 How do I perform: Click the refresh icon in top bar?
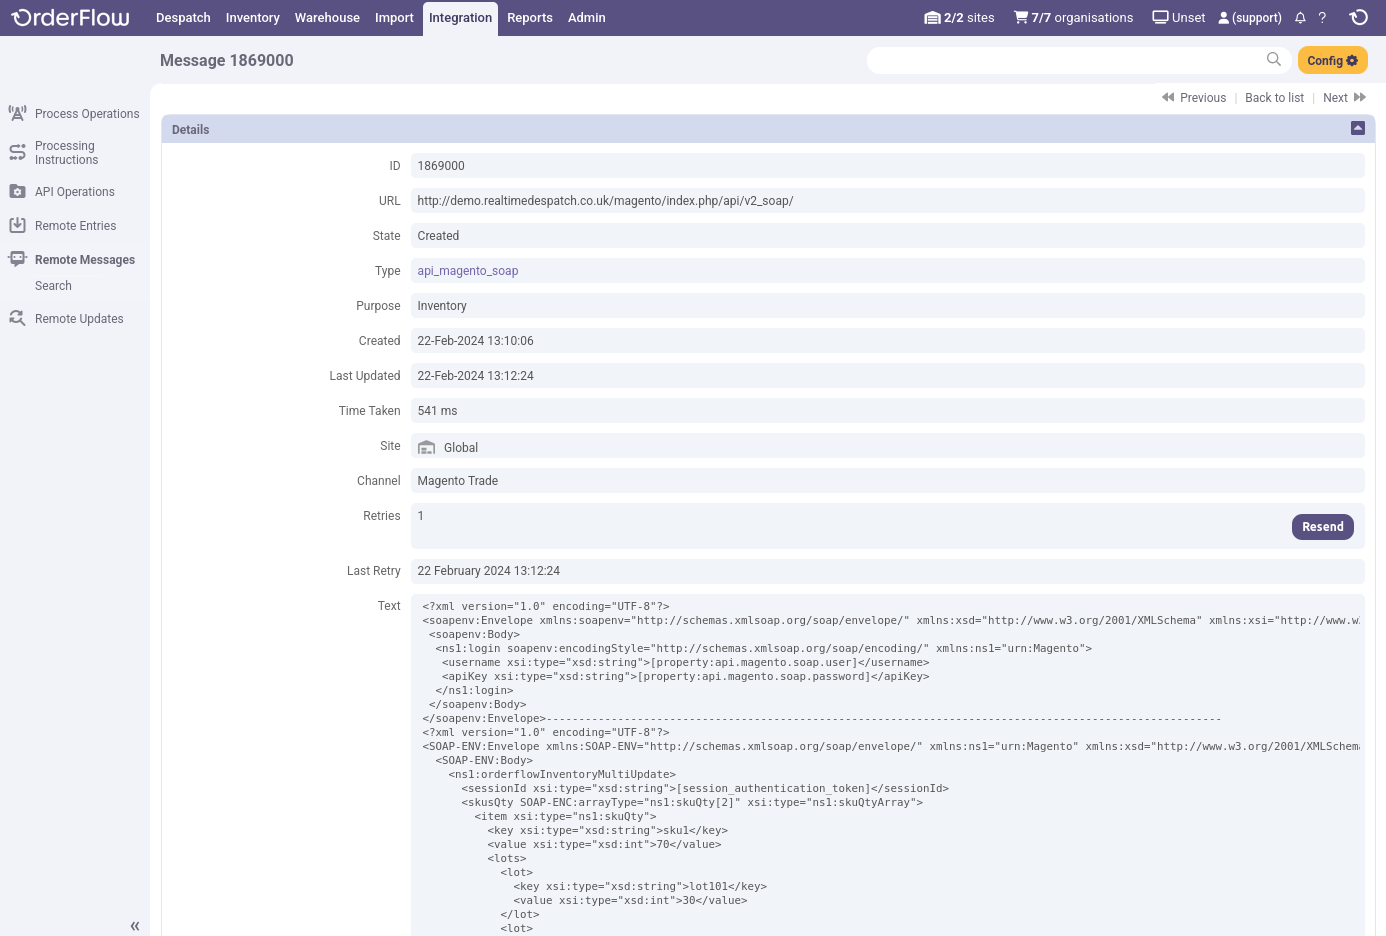pos(1358,18)
